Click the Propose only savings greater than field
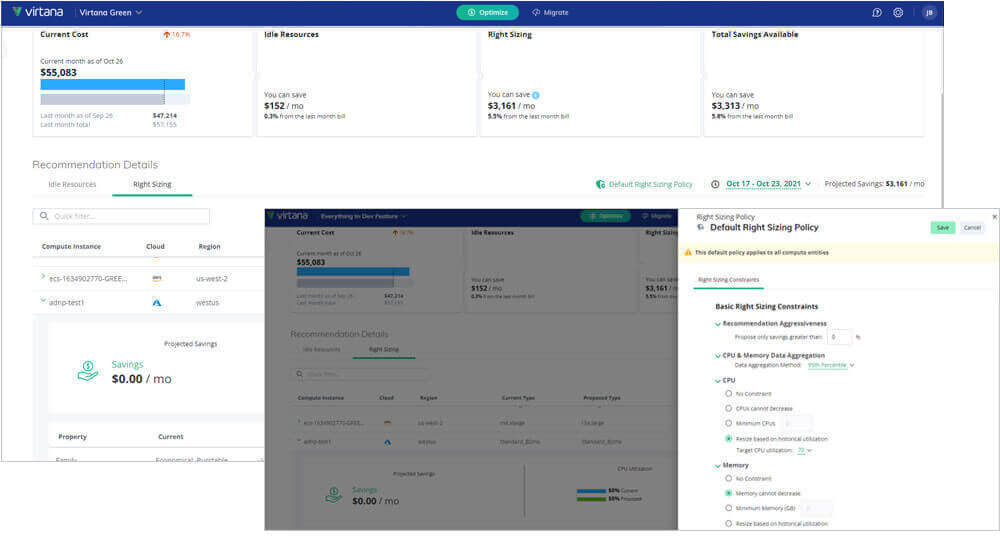This screenshot has width=1000, height=559. tap(839, 337)
